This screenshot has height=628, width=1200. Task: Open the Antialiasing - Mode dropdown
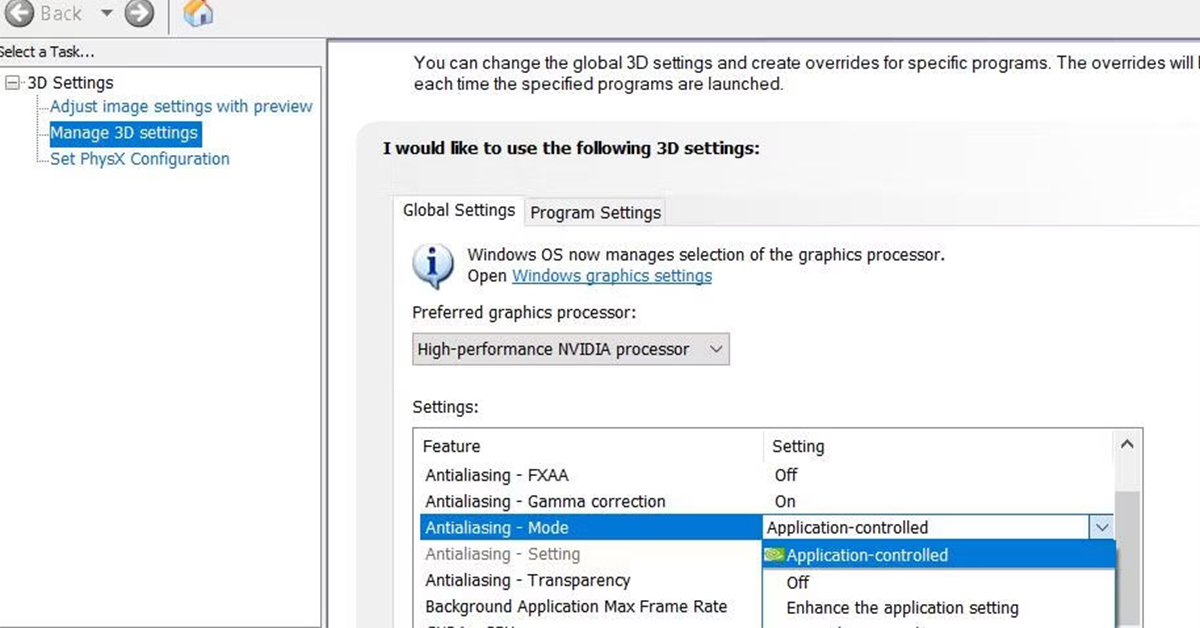(x=1102, y=527)
